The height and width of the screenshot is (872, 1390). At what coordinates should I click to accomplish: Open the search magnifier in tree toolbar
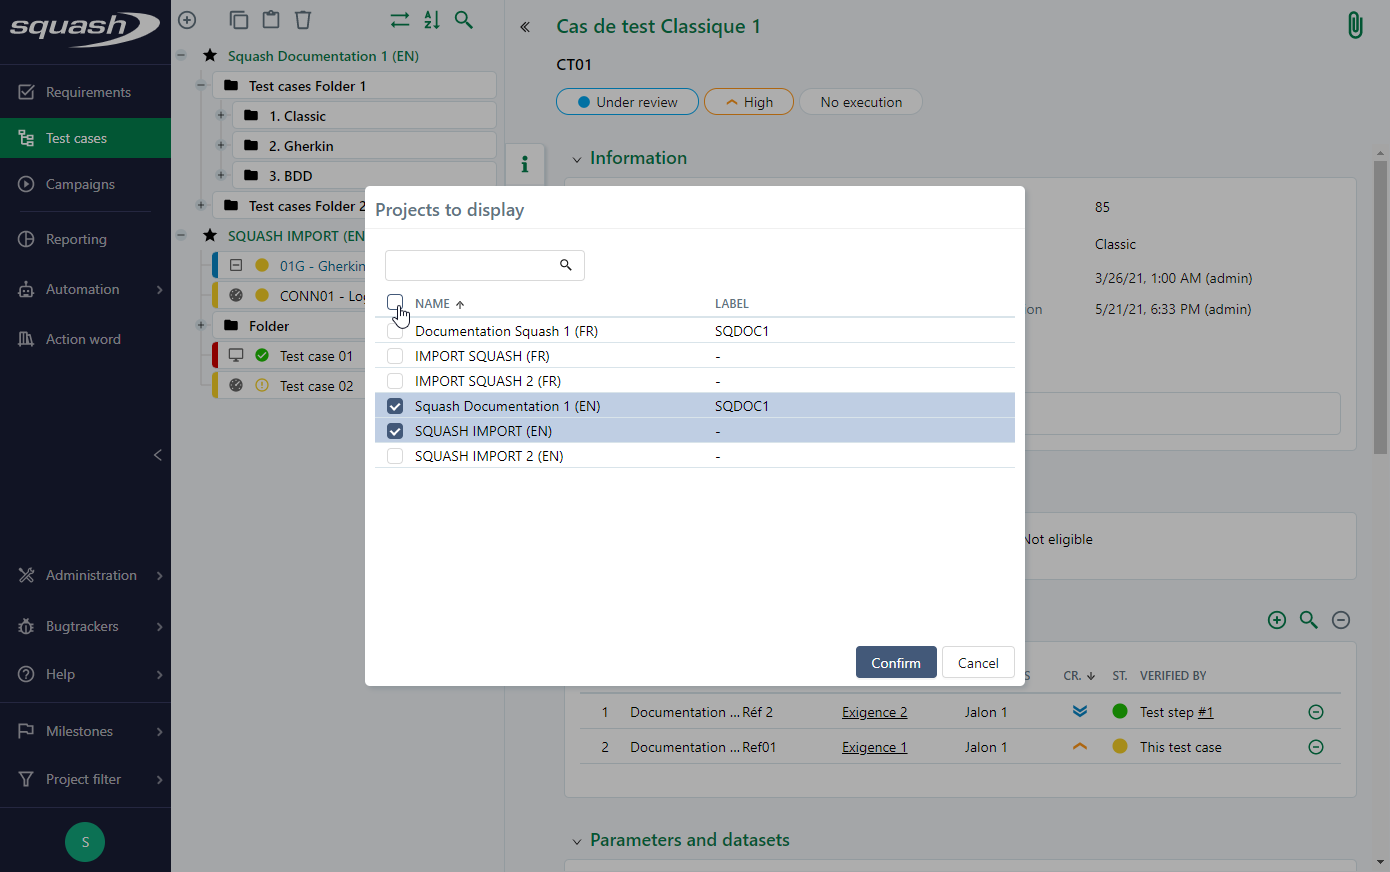(464, 20)
